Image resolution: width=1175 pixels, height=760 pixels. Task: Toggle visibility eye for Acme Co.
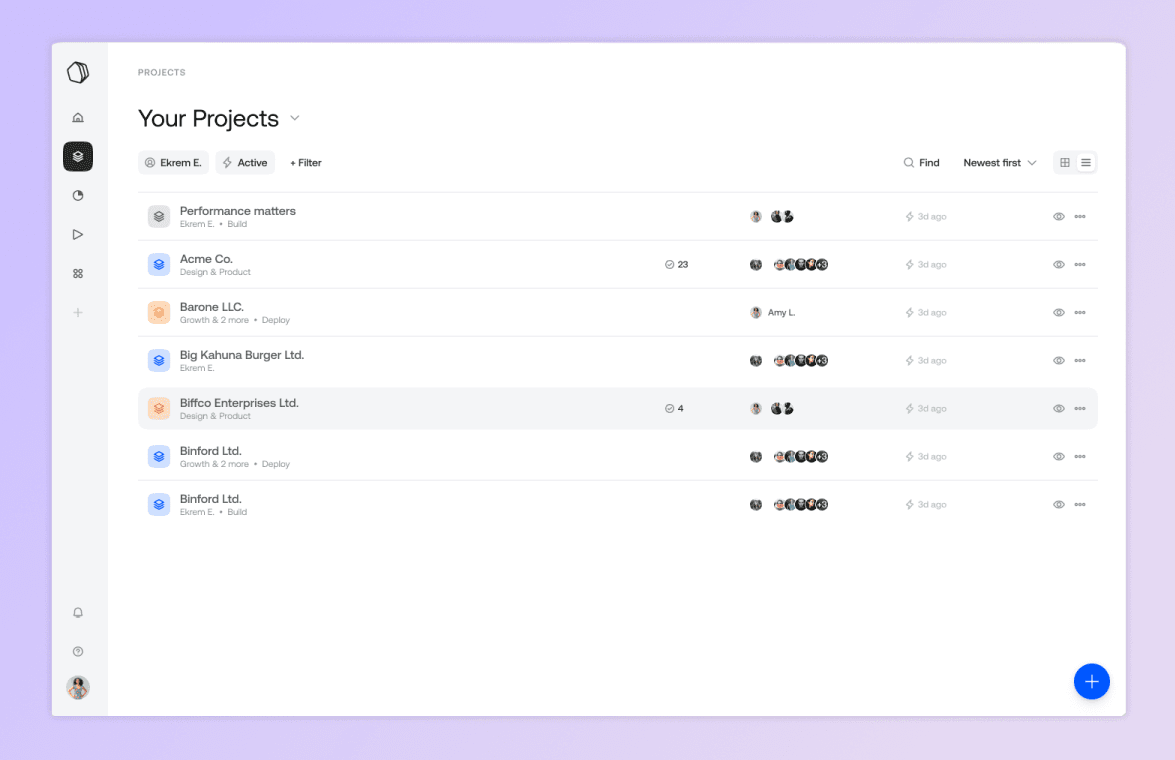coord(1058,265)
